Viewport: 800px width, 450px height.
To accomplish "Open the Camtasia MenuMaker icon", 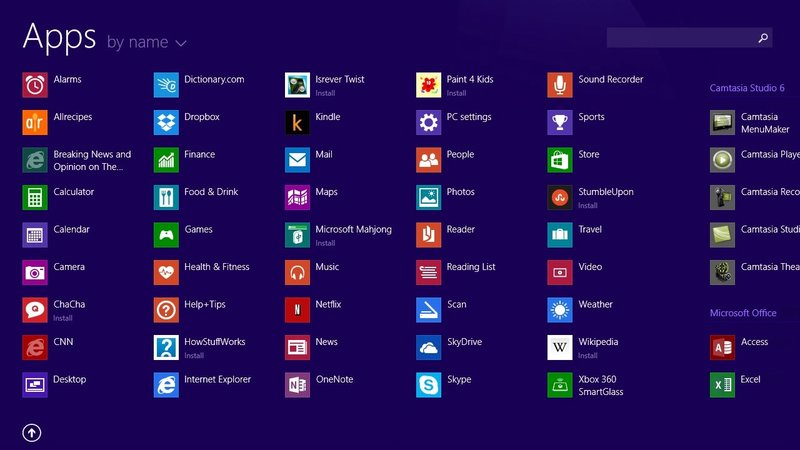I will click(722, 123).
